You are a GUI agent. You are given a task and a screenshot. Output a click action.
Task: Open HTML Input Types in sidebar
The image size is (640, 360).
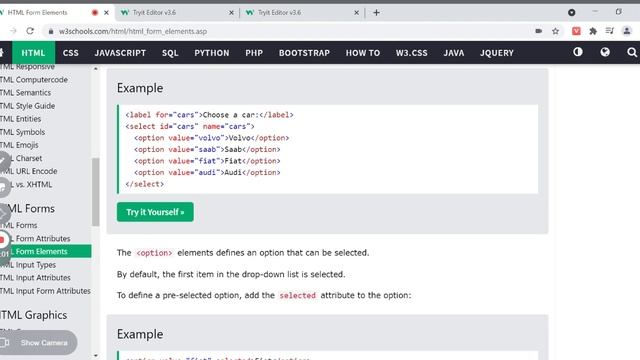tap(28, 265)
